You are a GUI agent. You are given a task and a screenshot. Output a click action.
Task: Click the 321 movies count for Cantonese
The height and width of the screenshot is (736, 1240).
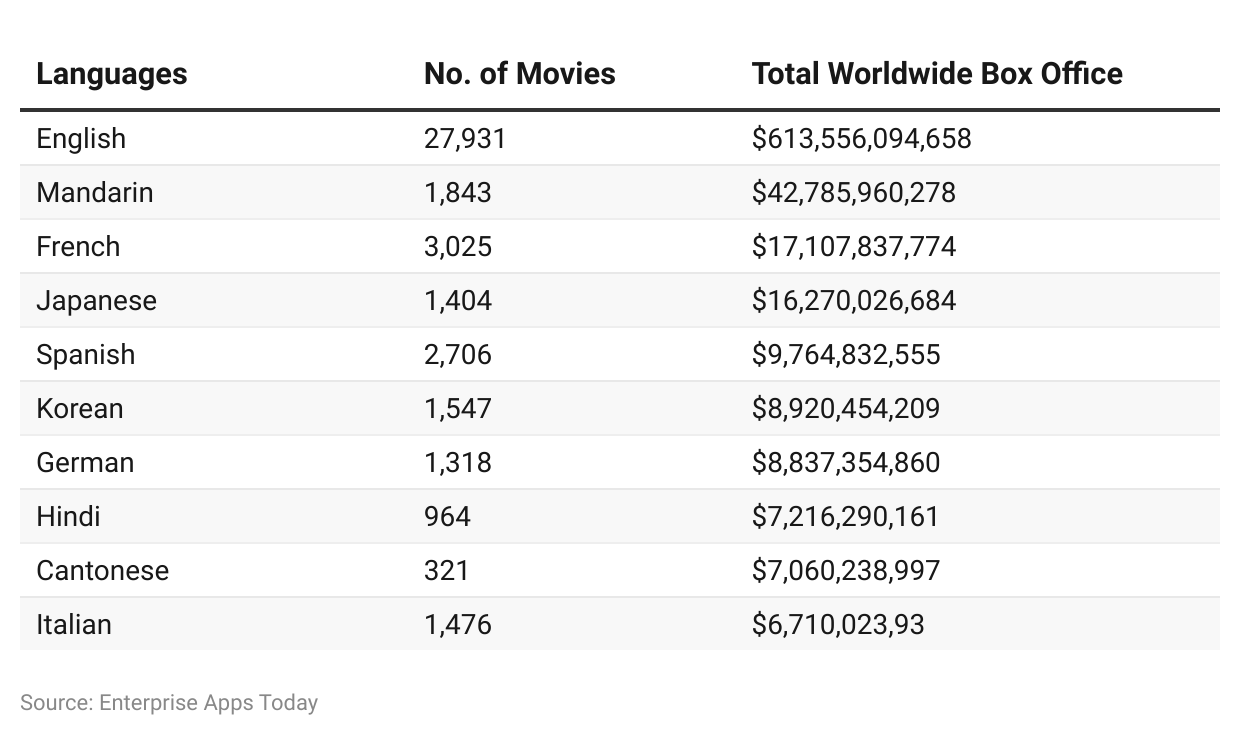point(446,570)
